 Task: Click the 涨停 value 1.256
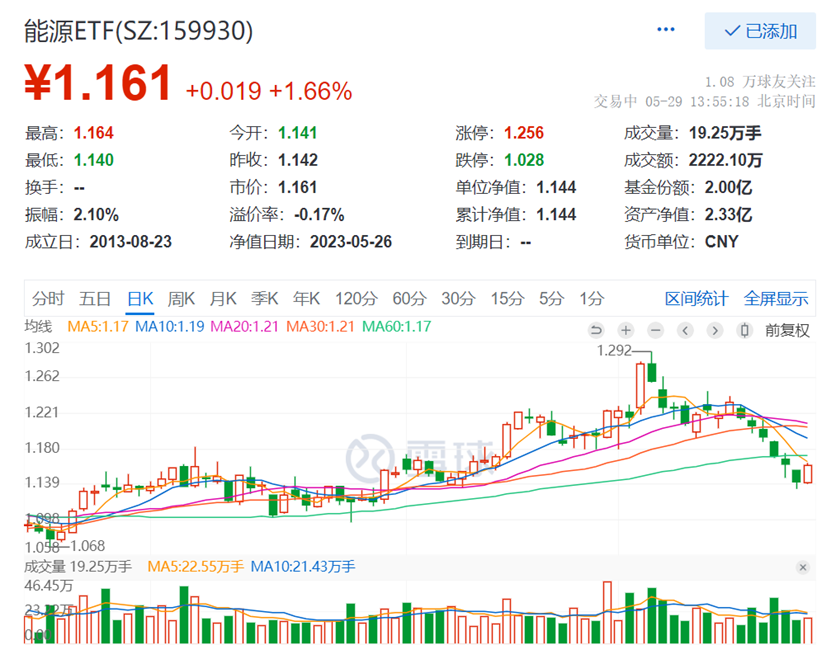(x=524, y=133)
